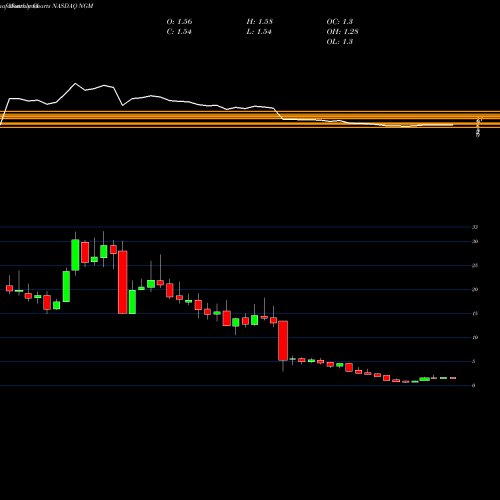Click the '15' price axis label

tap(475, 313)
